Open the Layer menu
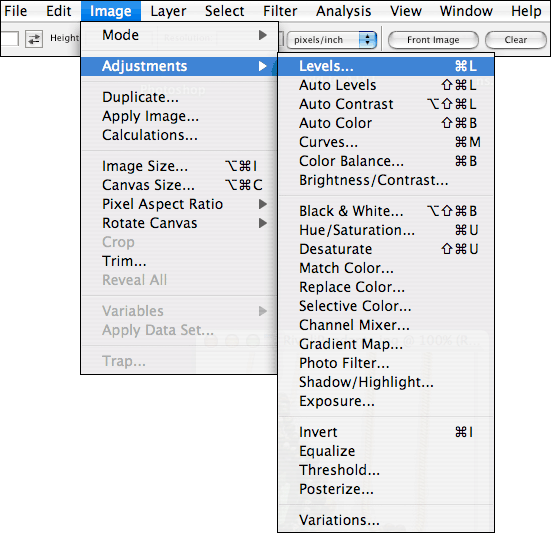551x533 pixels. click(x=168, y=11)
